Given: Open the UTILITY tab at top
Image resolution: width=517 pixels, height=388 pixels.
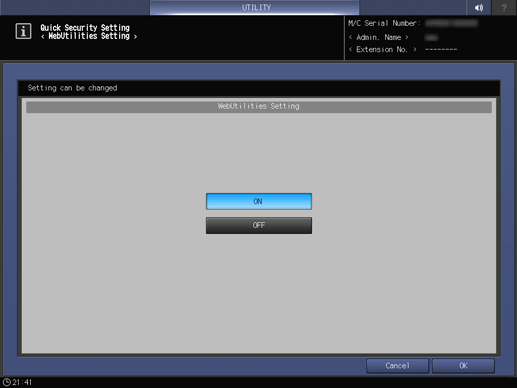Looking at the screenshot, I should click(255, 7).
